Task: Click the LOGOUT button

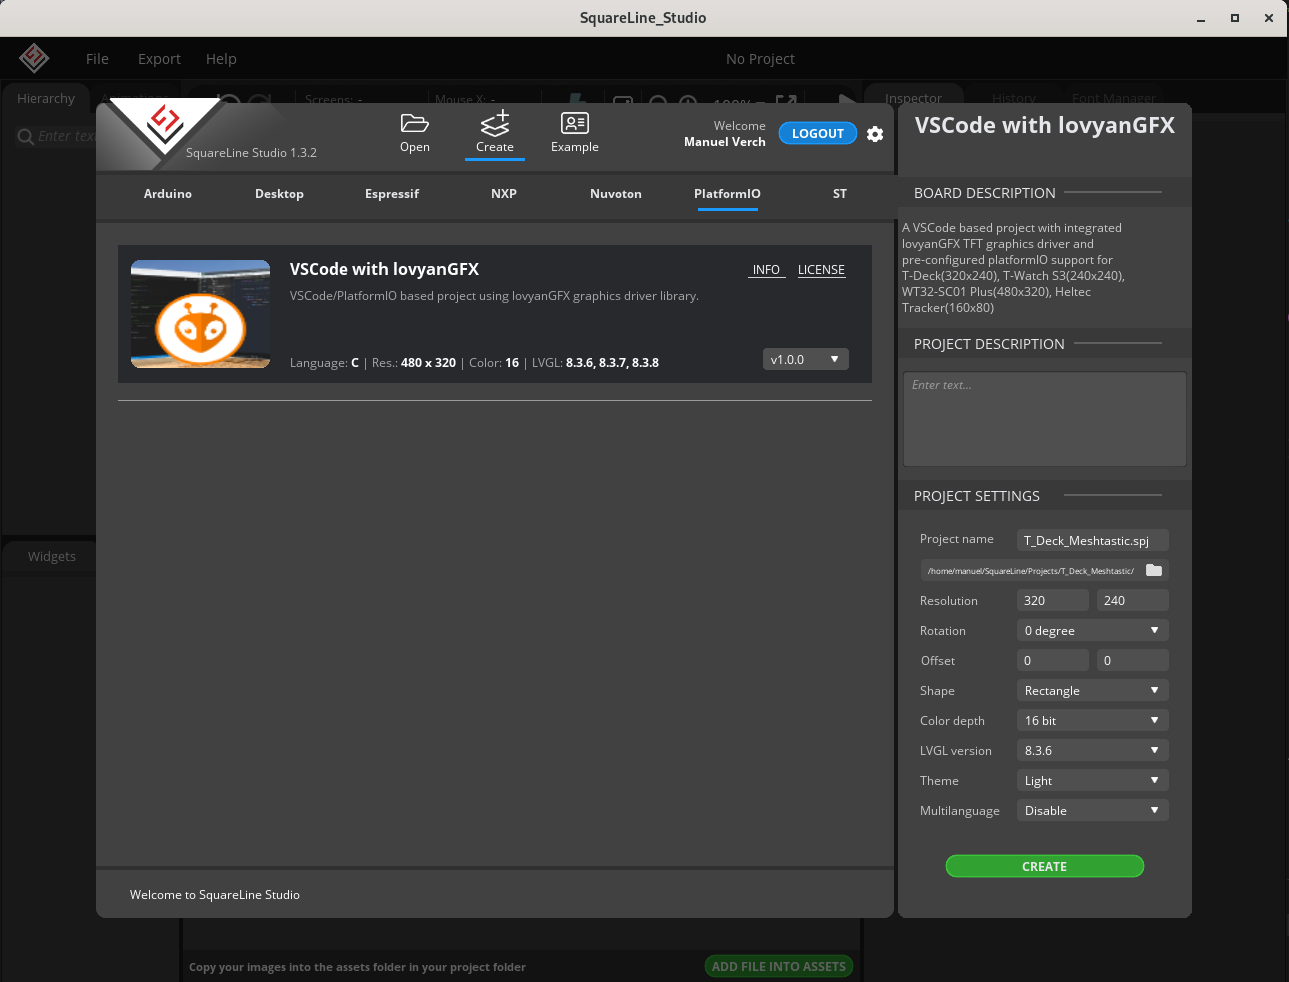Action: [818, 133]
